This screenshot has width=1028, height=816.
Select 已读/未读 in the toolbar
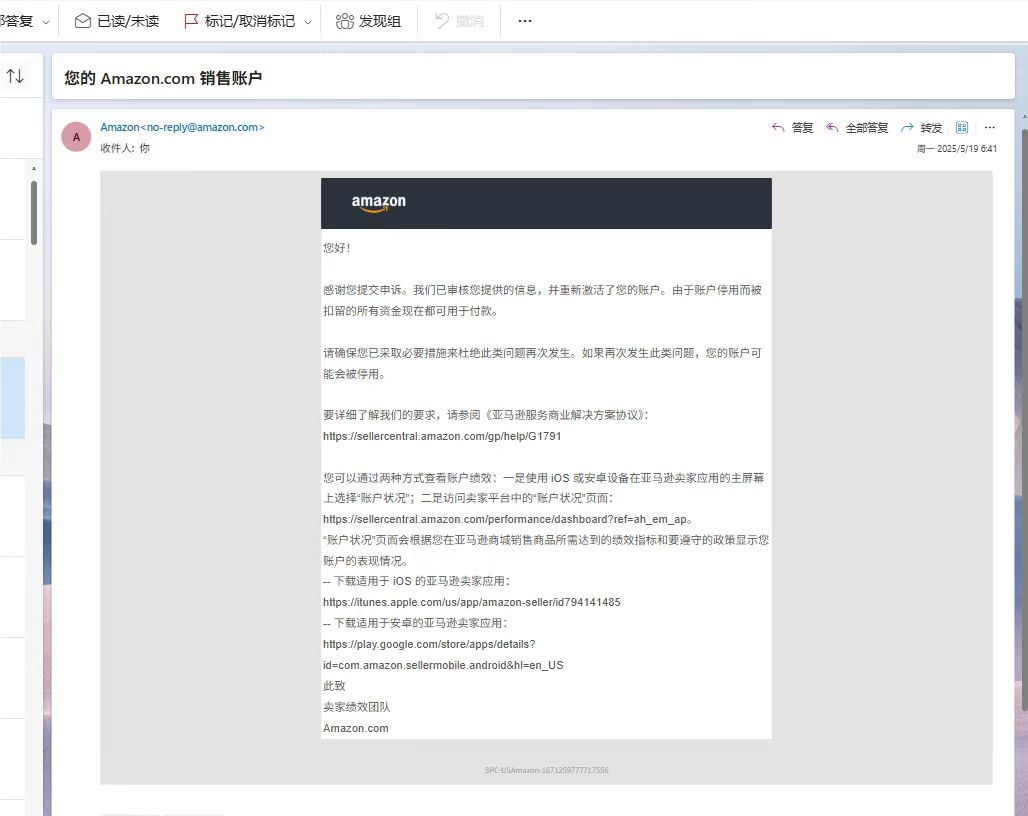coord(128,21)
